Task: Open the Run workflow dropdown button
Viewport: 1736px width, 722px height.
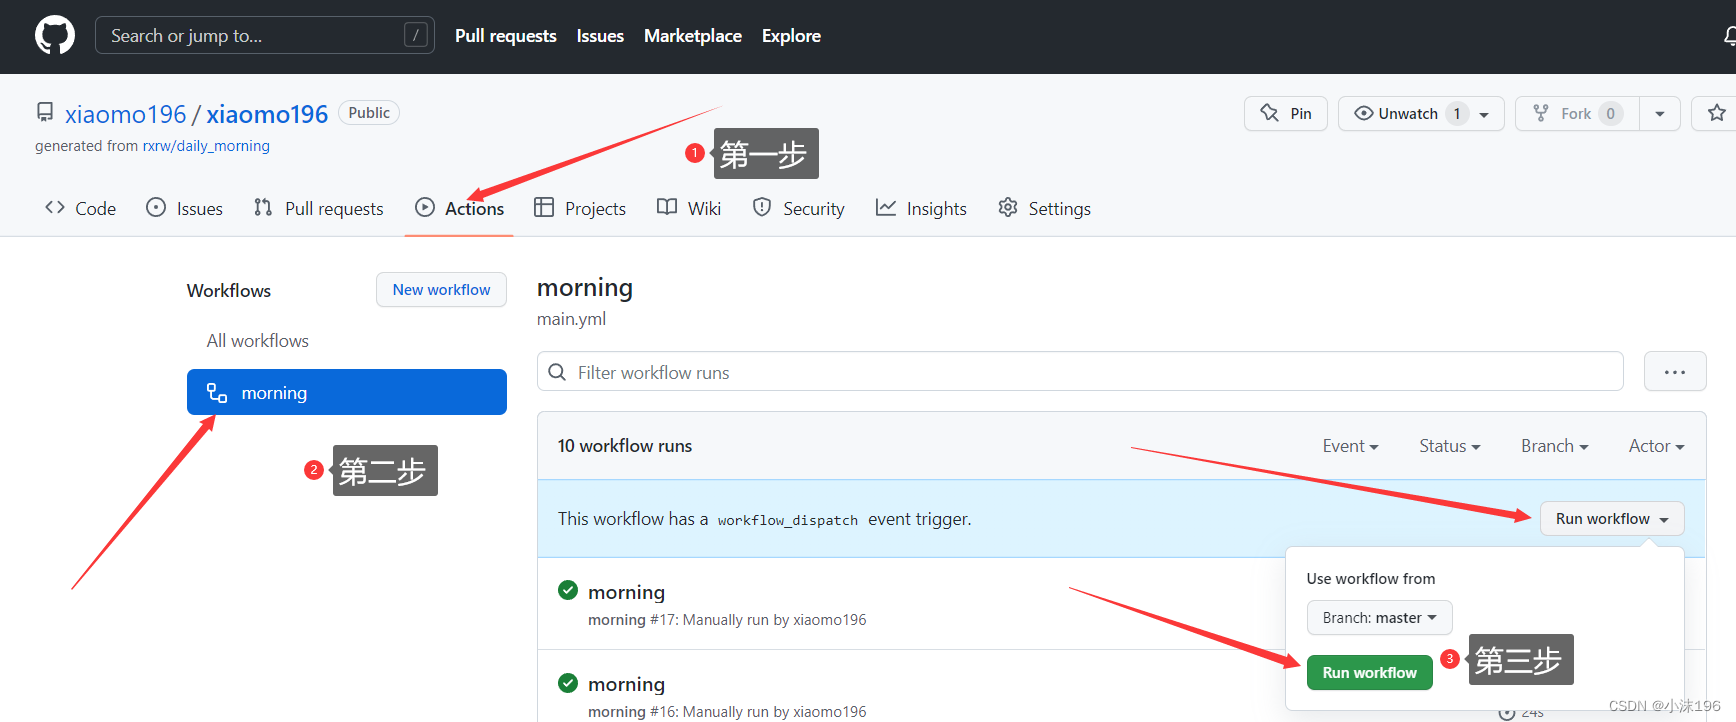Action: point(1612,518)
